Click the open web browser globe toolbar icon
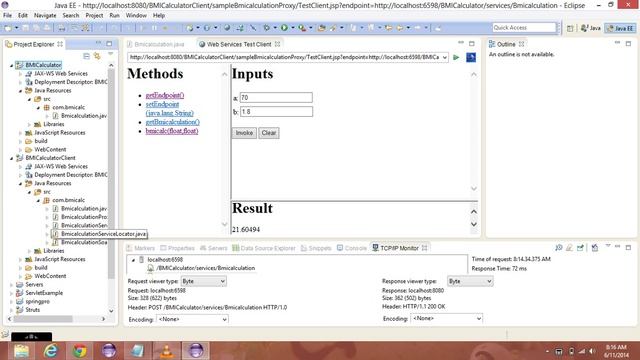Image resolution: width=640 pixels, height=360 pixels. [227, 28]
